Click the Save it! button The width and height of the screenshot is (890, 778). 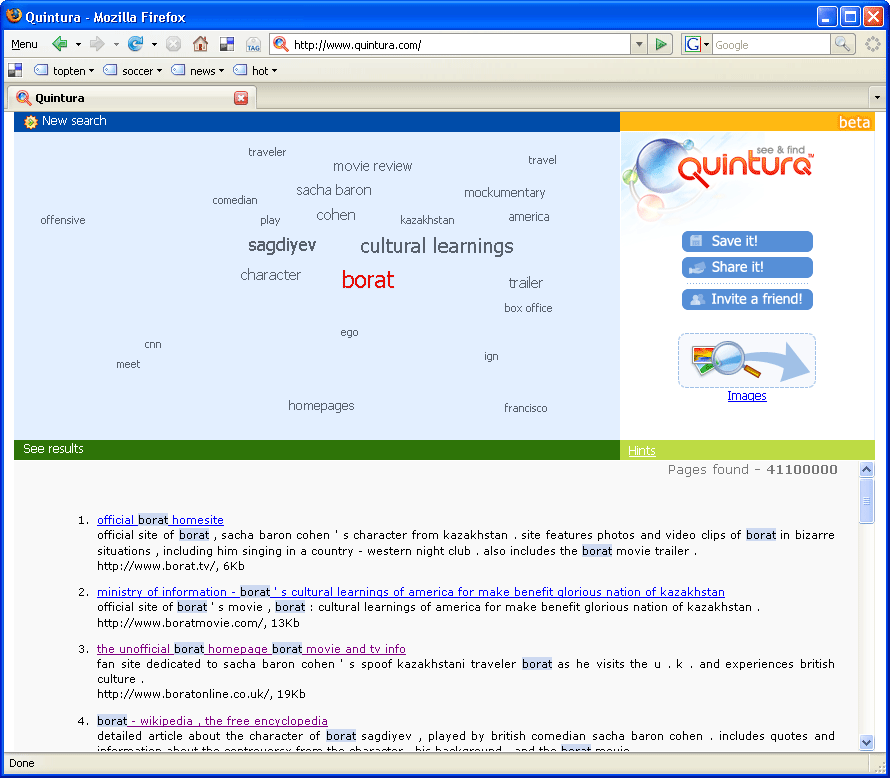747,241
